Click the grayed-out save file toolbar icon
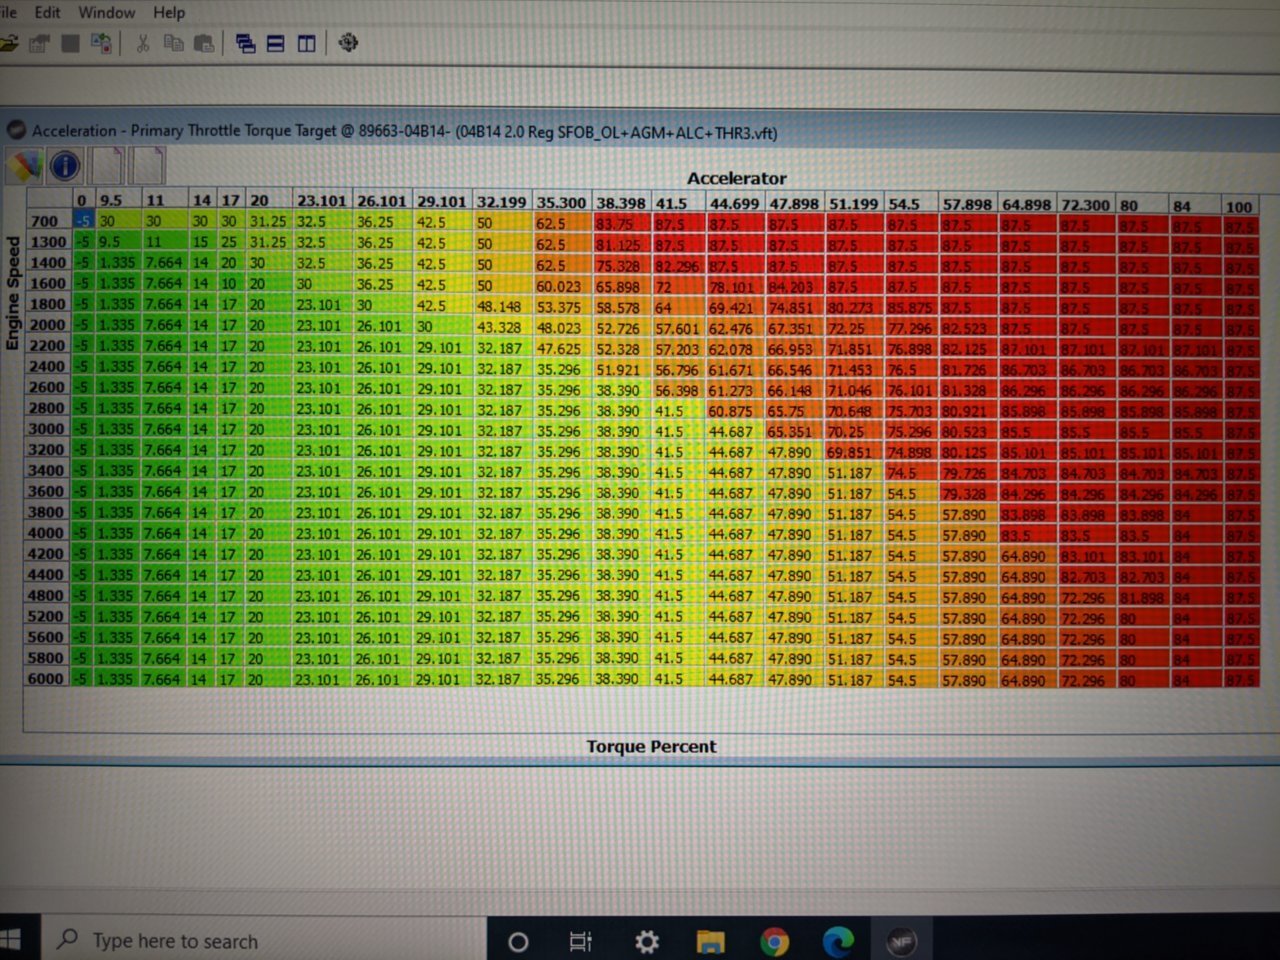This screenshot has height=960, width=1280. pos(39,43)
